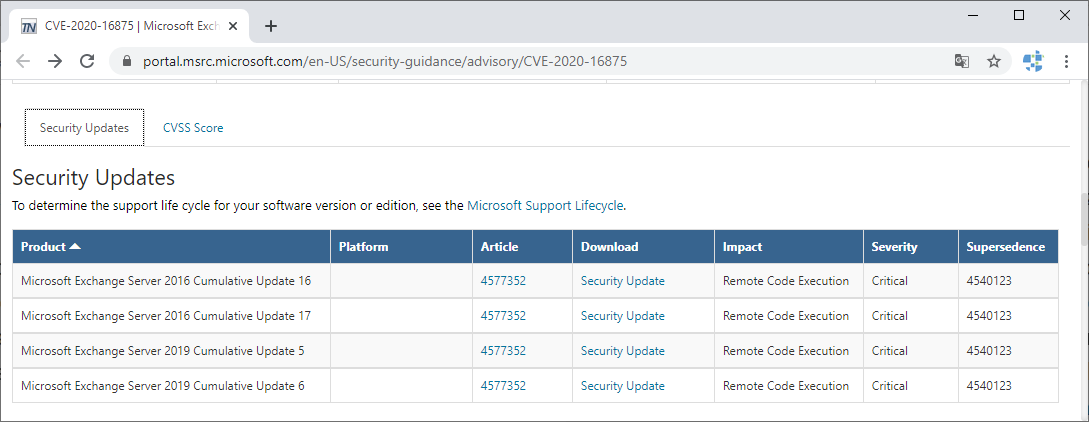The height and width of the screenshot is (422, 1089).
Task: Open article 4577352 for Exchange 2019 CU 6
Action: click(503, 385)
